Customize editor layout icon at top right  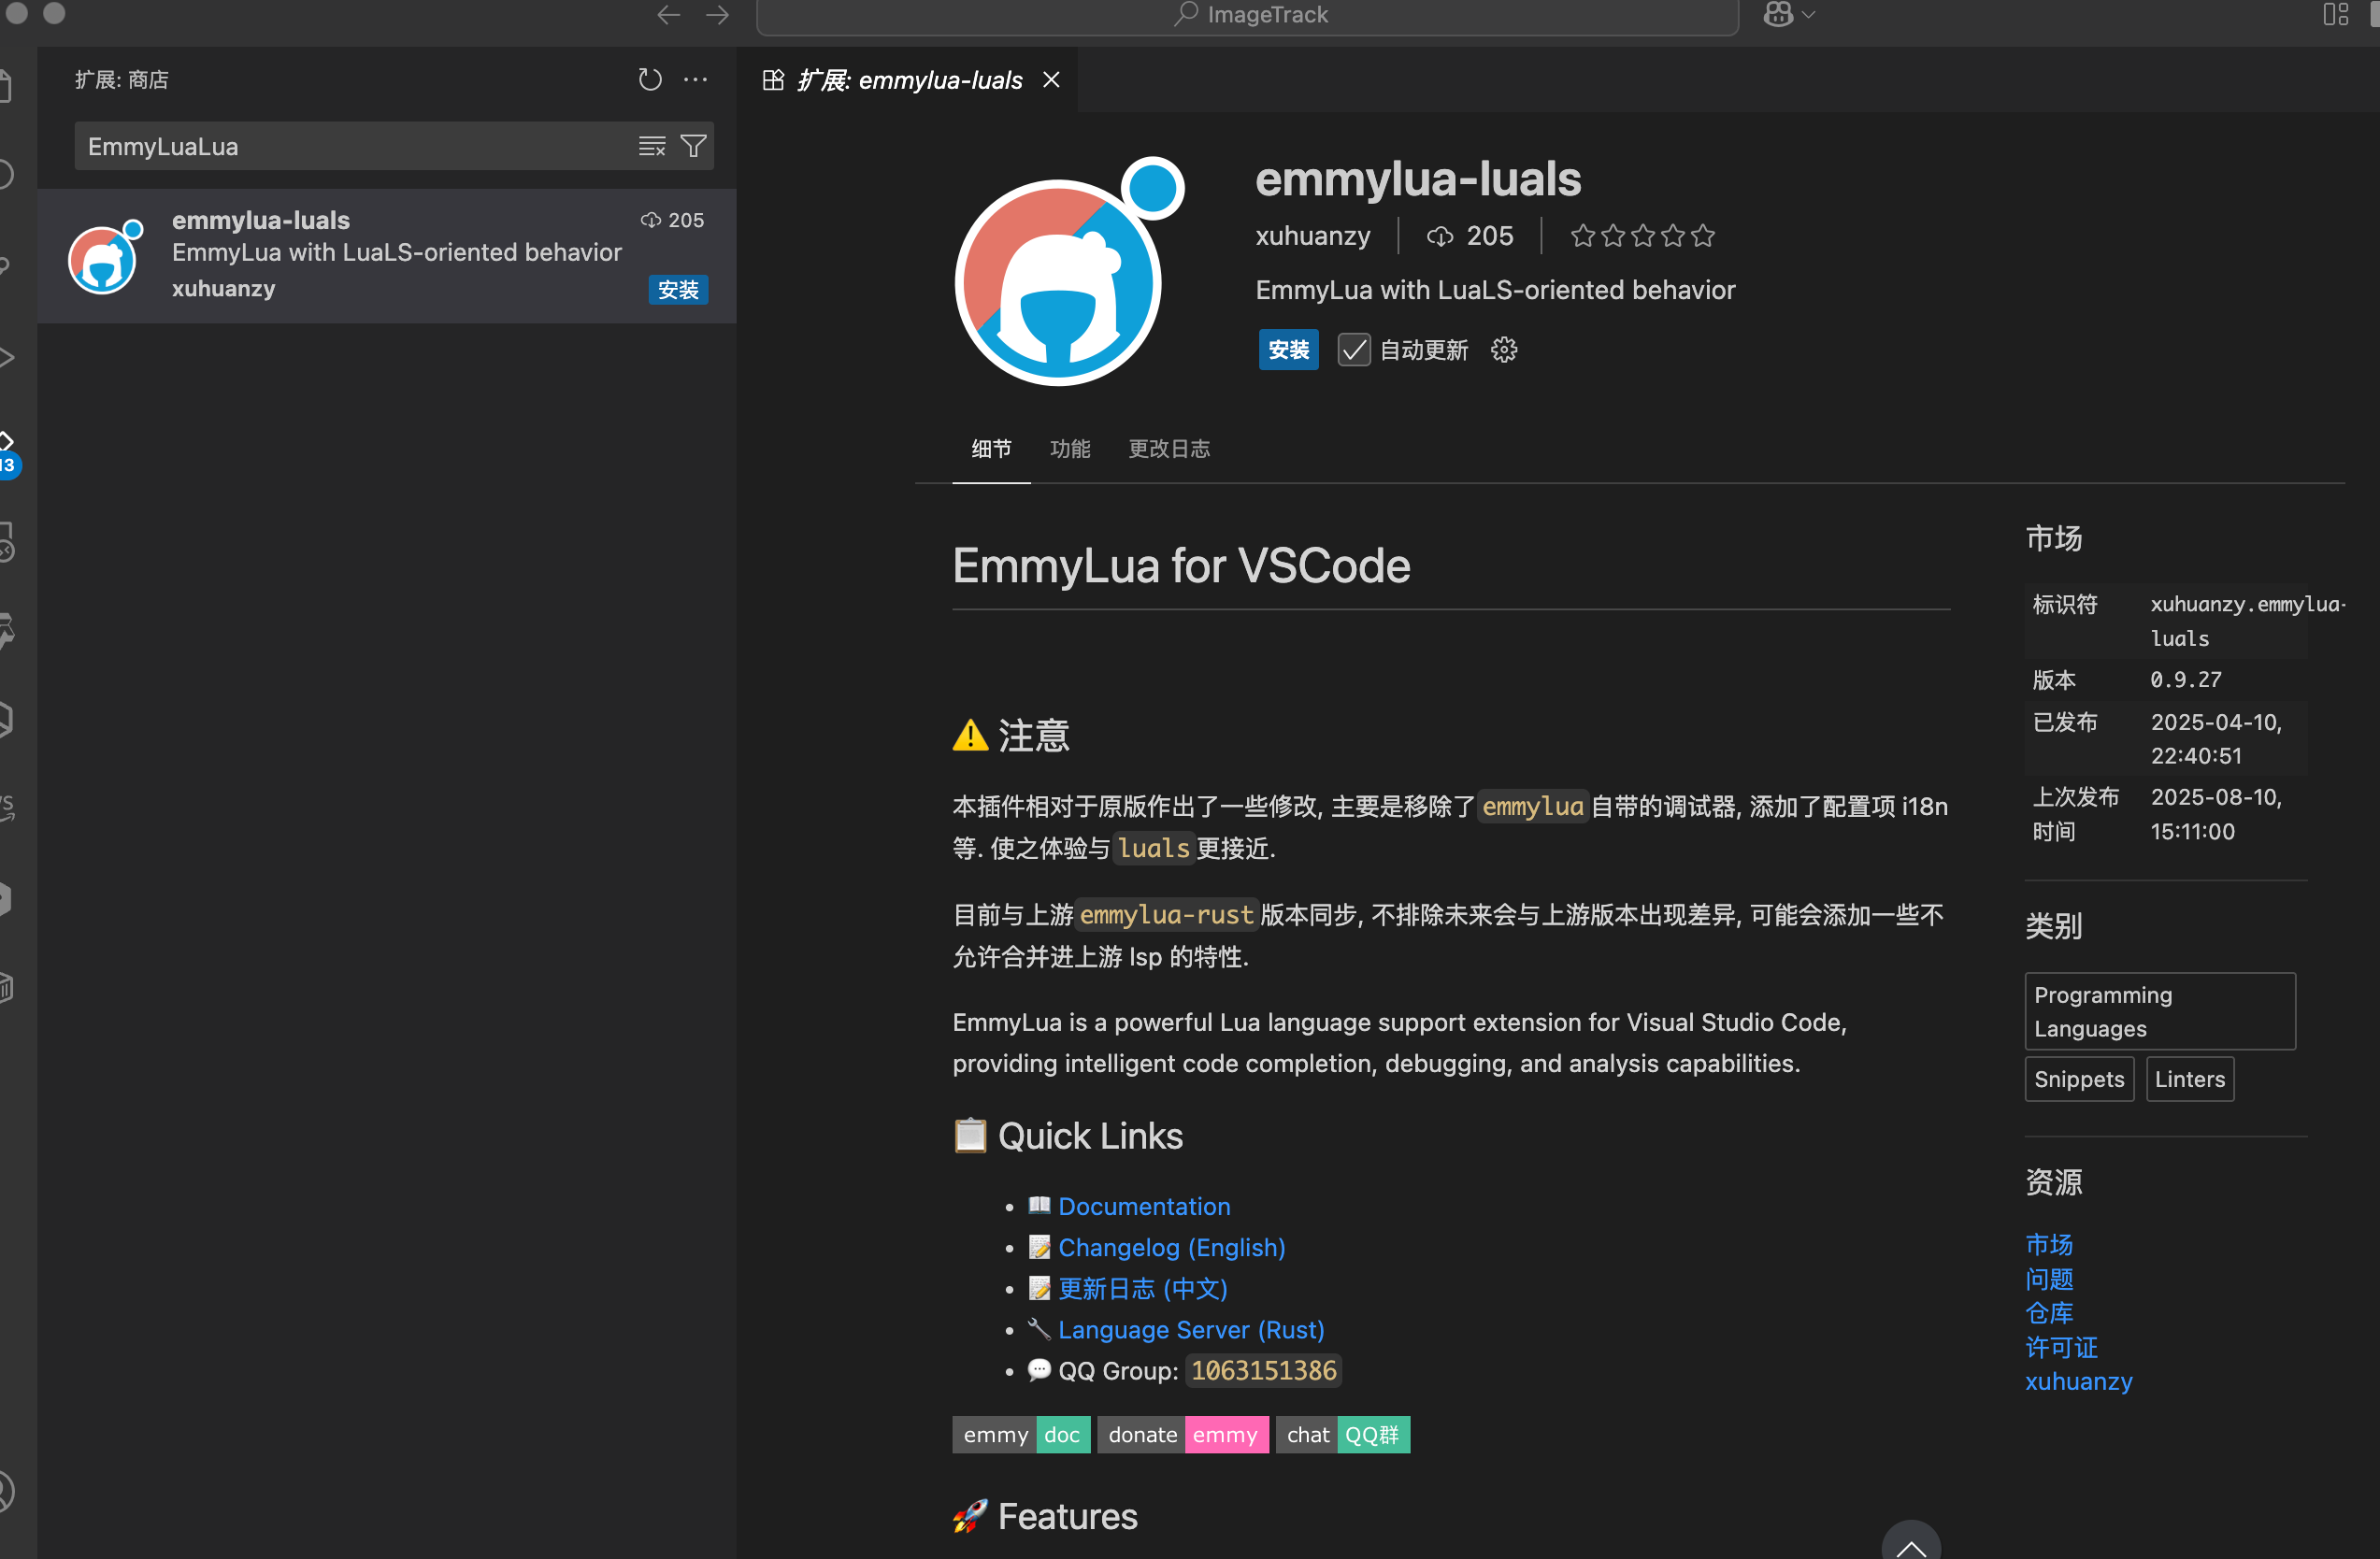pos(2335,15)
